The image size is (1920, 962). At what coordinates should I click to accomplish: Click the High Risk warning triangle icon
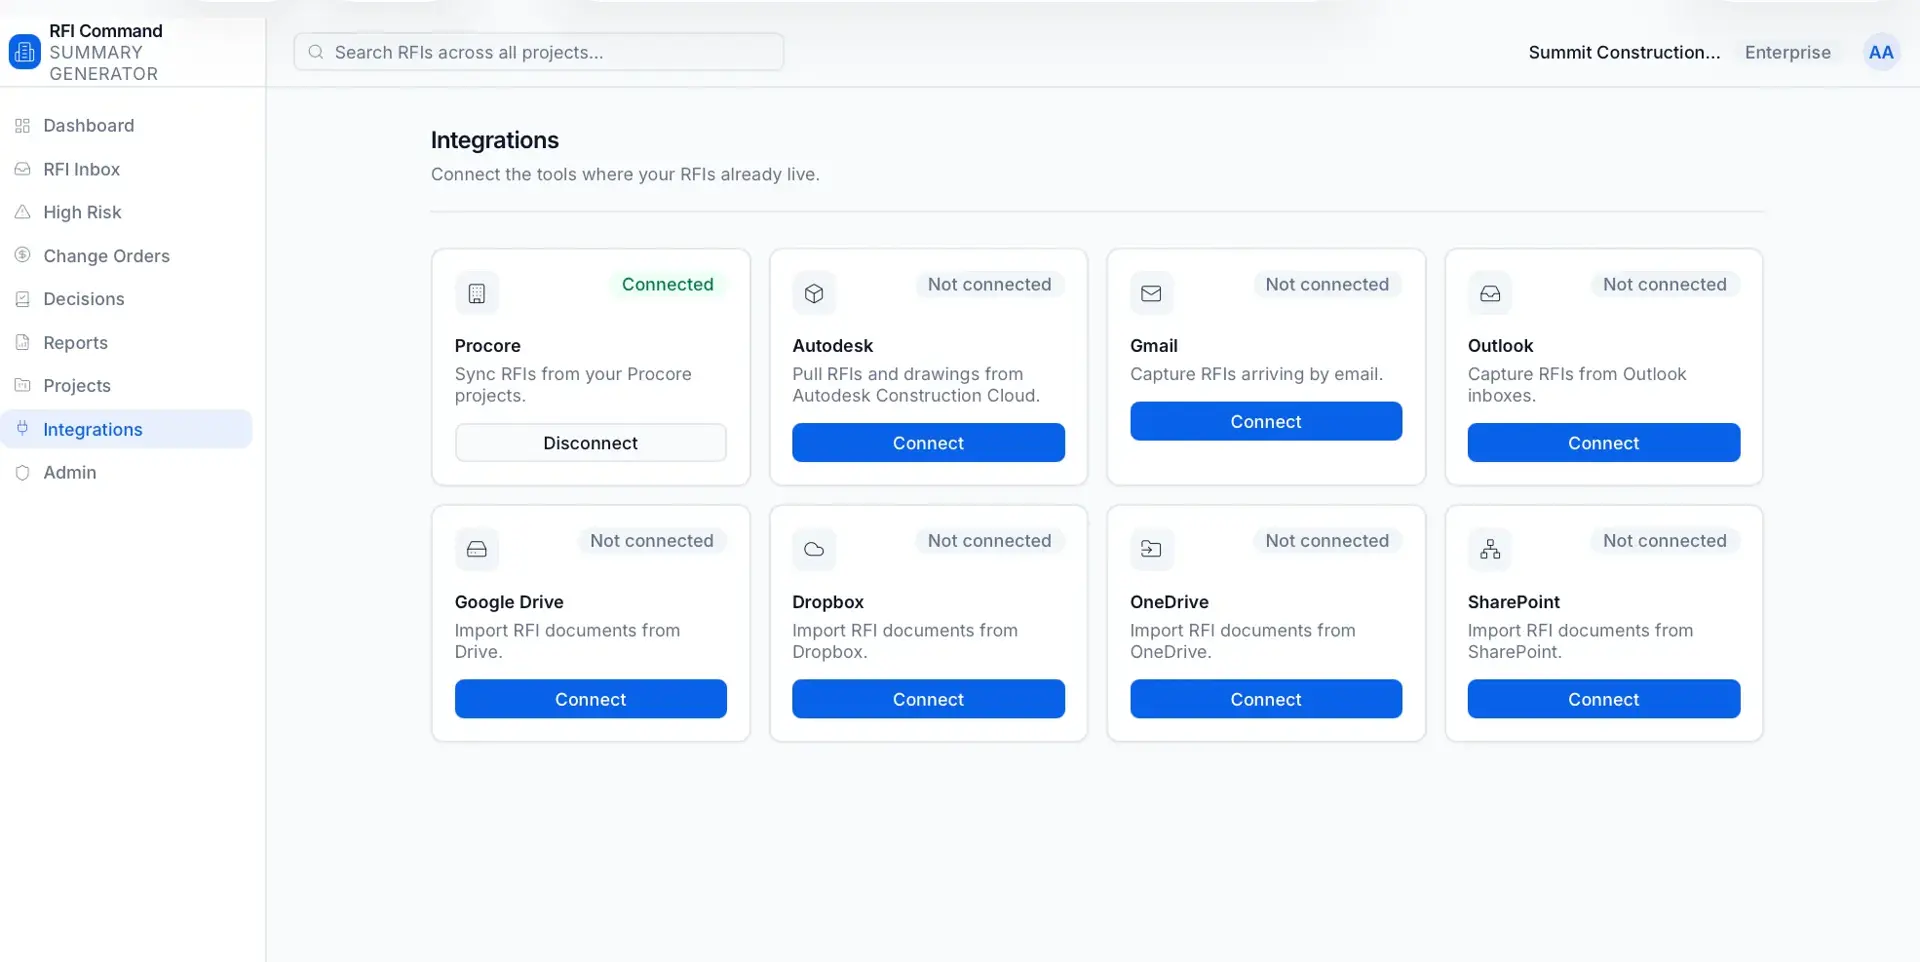click(x=22, y=212)
